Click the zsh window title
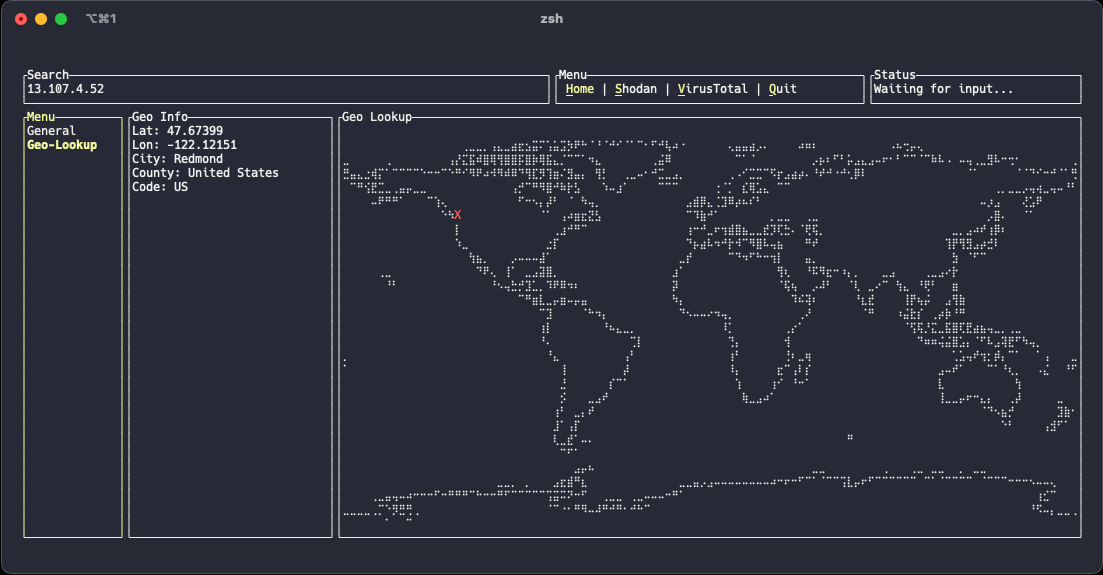The height and width of the screenshot is (575, 1103). coord(551,19)
